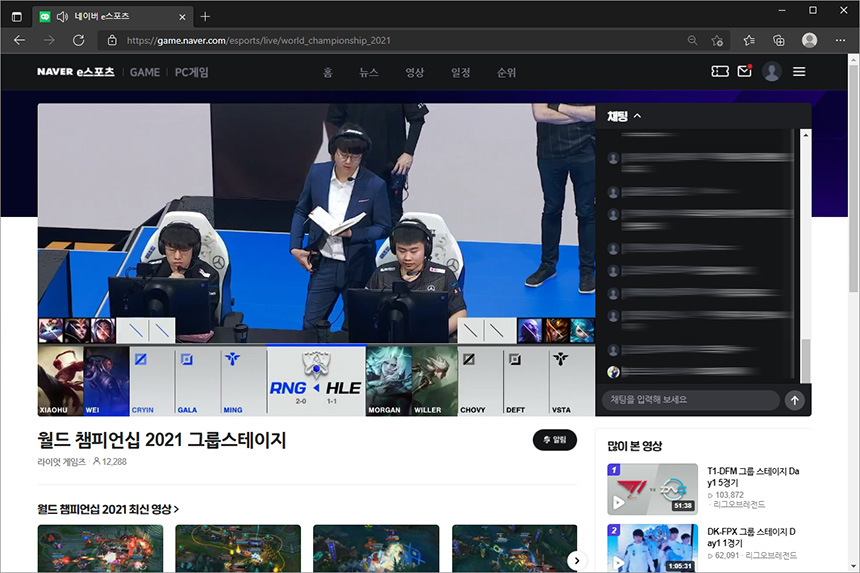Open the fourth latest-video thumbnail
Viewport: 860px width, 573px height.
tap(514, 548)
